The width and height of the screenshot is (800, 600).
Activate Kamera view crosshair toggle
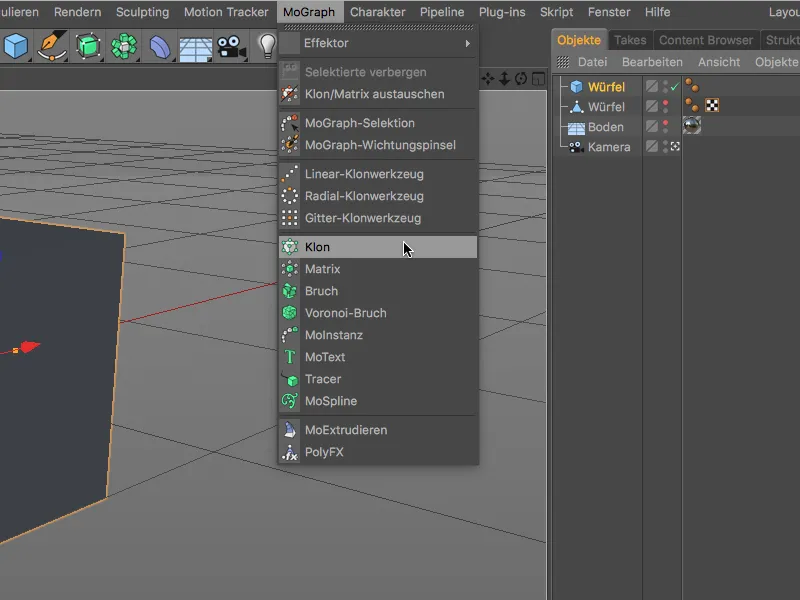pyautogui.click(x=675, y=147)
